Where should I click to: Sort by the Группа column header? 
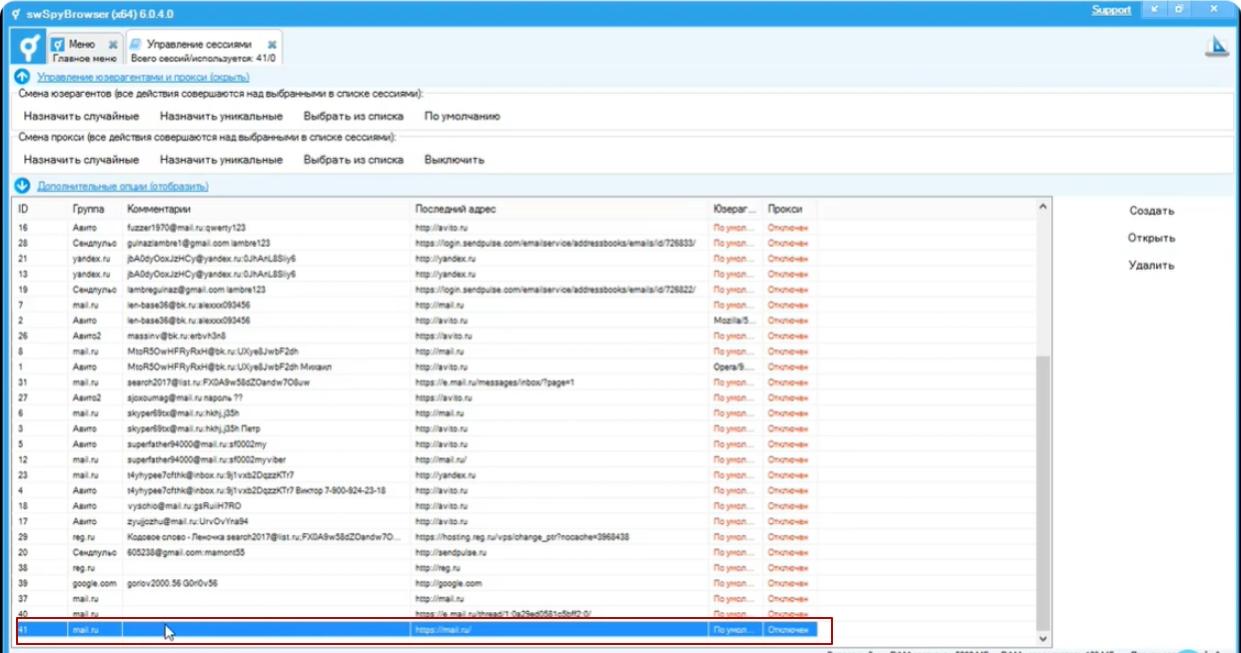[96, 208]
